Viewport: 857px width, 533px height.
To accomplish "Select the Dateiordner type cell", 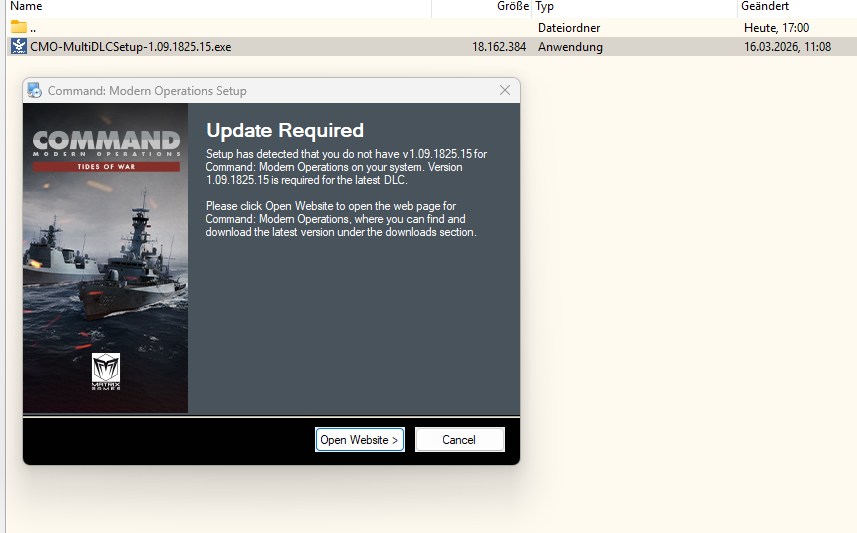I will (569, 28).
